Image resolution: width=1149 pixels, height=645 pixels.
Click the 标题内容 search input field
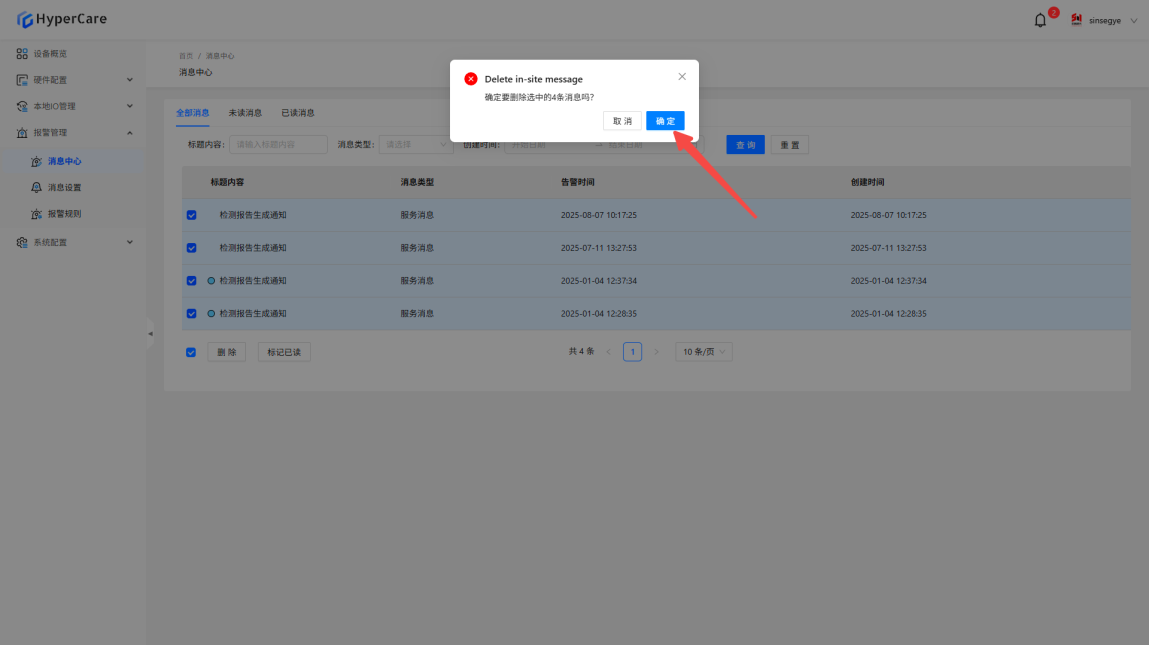278,145
